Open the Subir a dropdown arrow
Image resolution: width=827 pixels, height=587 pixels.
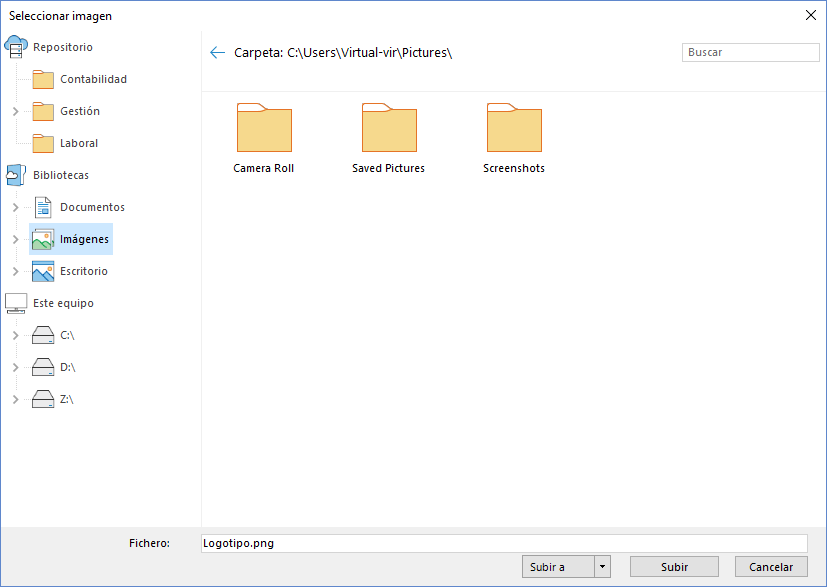(602, 567)
